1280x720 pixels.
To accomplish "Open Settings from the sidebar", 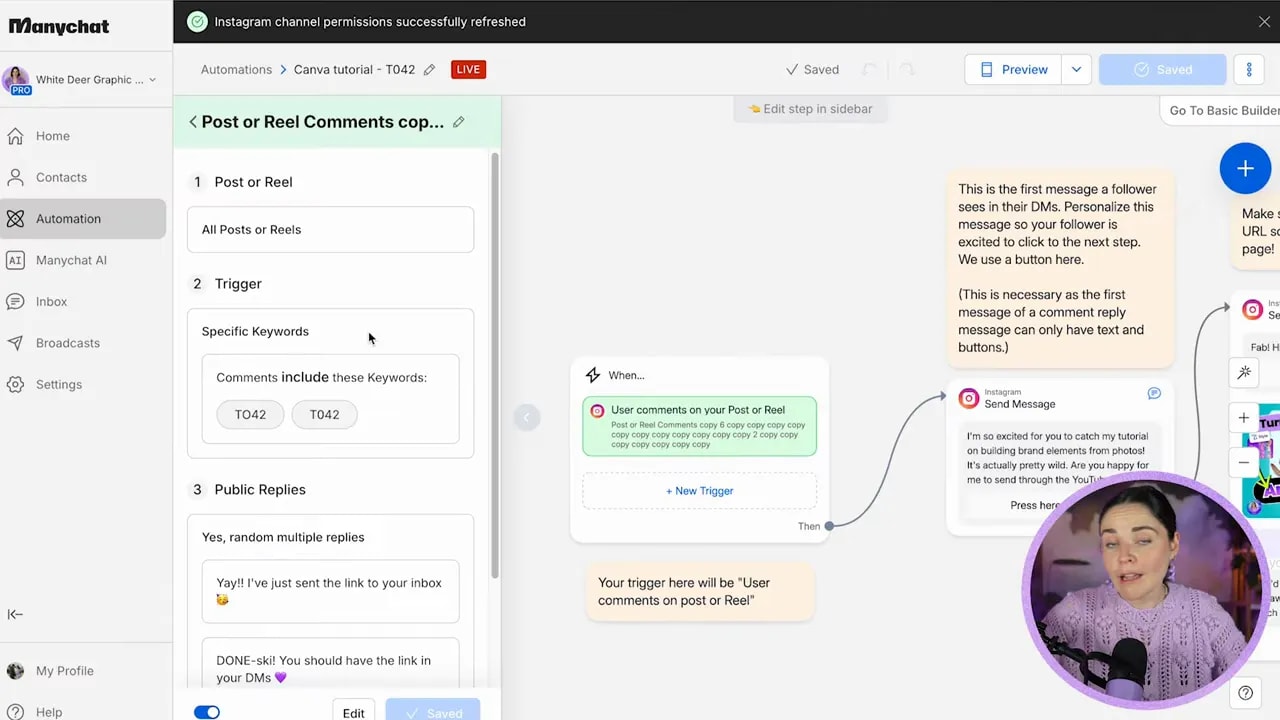I will (58, 384).
